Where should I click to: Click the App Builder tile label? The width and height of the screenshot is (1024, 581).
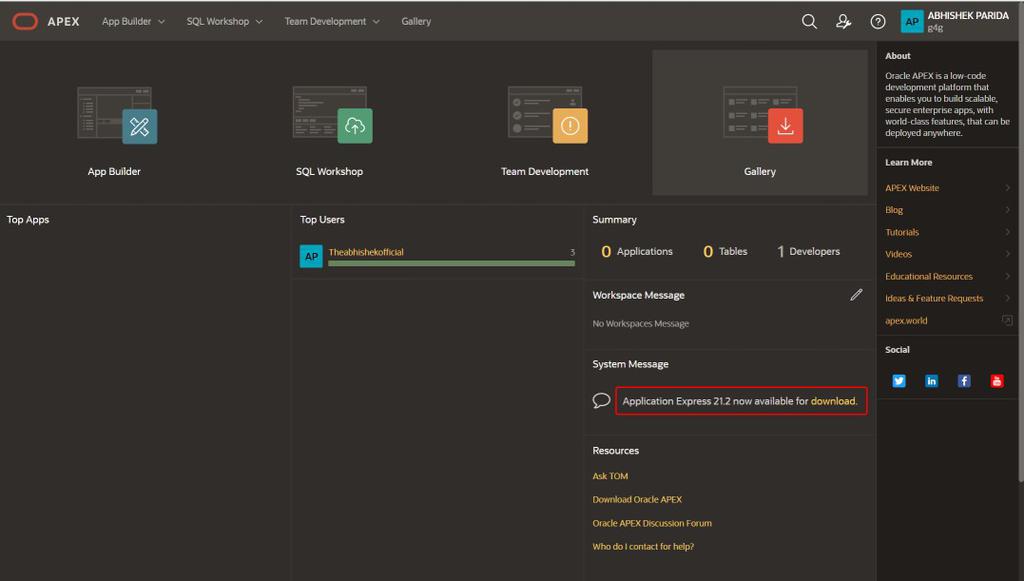point(114,171)
